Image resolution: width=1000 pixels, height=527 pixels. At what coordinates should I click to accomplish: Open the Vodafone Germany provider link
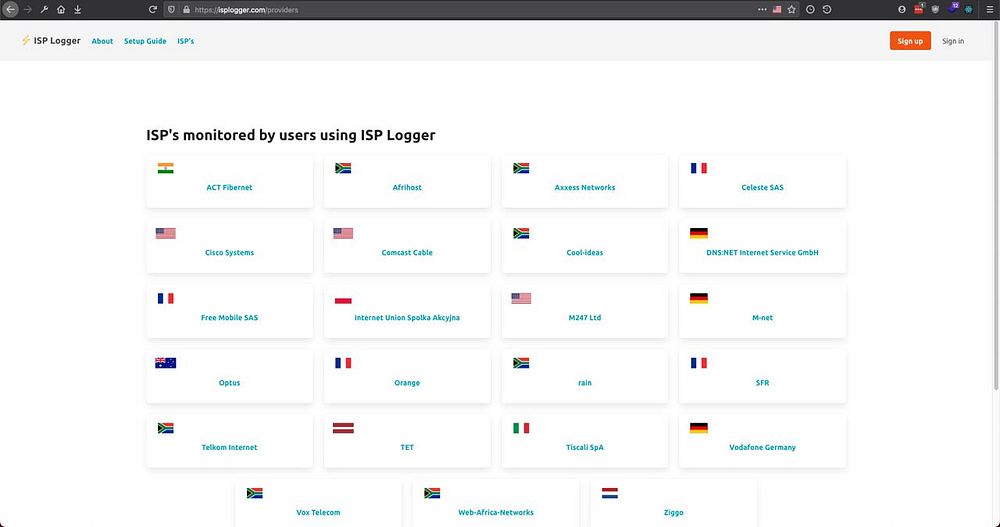pyautogui.click(x=762, y=447)
